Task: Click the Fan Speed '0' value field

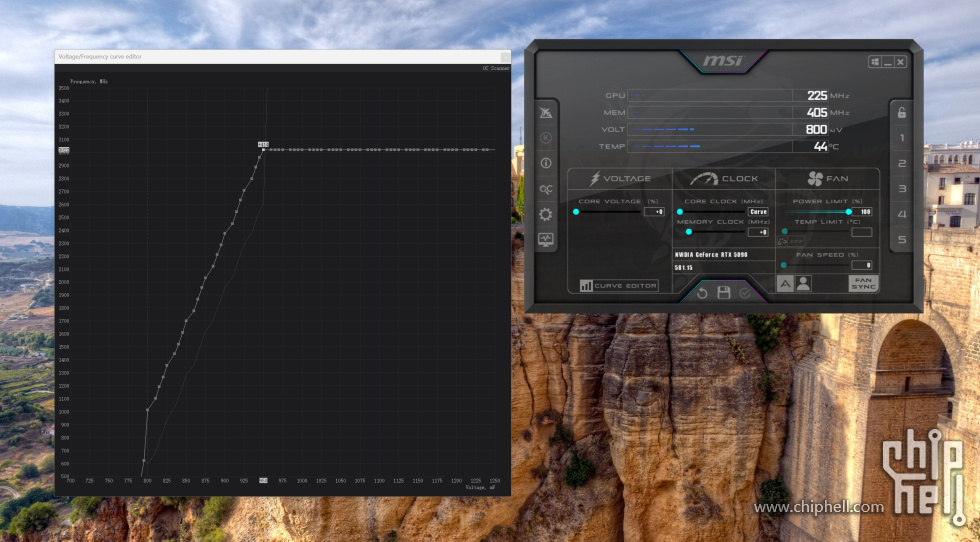Action: coord(862,265)
